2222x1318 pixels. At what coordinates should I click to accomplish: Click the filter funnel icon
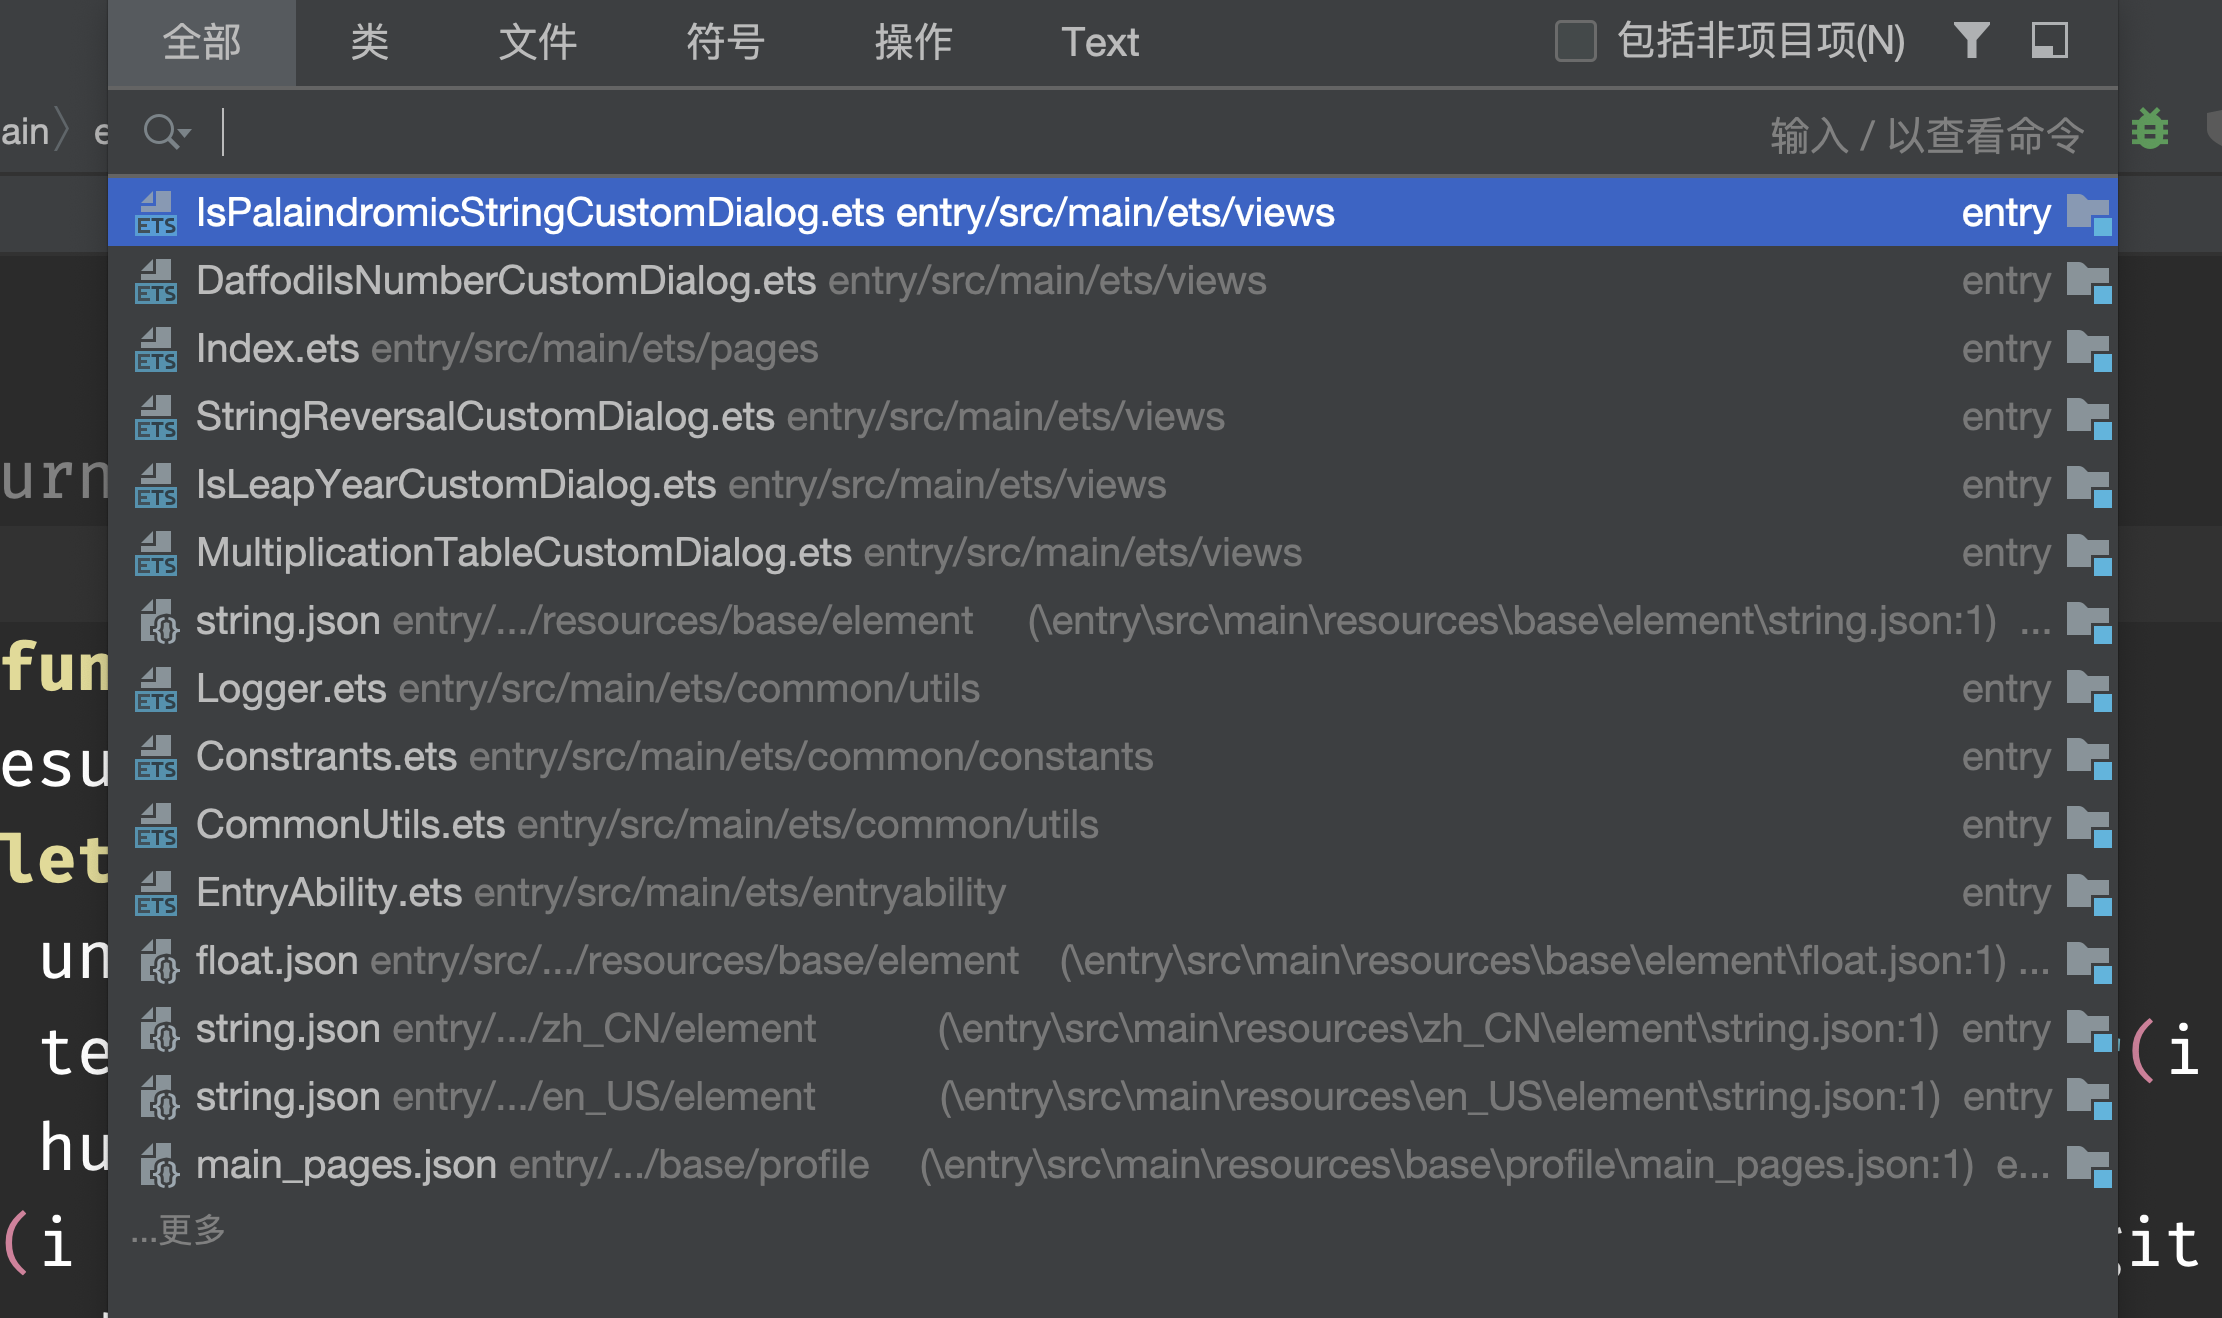pos(1971,41)
